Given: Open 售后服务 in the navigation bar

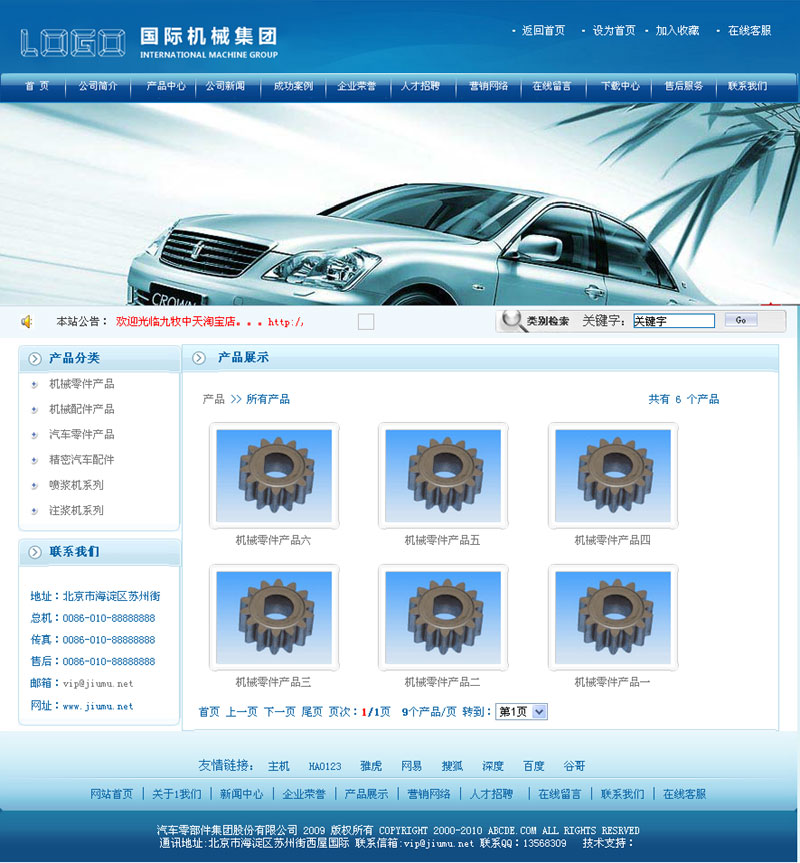Looking at the screenshot, I should point(683,86).
